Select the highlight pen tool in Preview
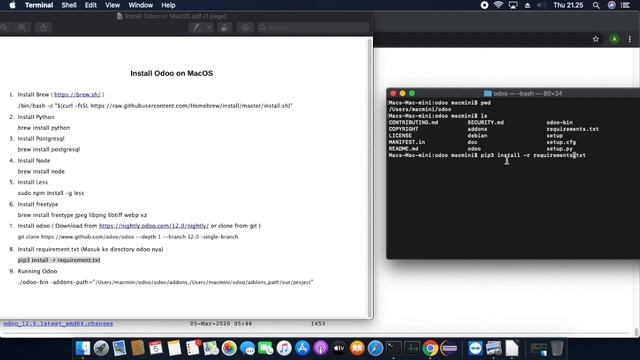 pos(196,28)
